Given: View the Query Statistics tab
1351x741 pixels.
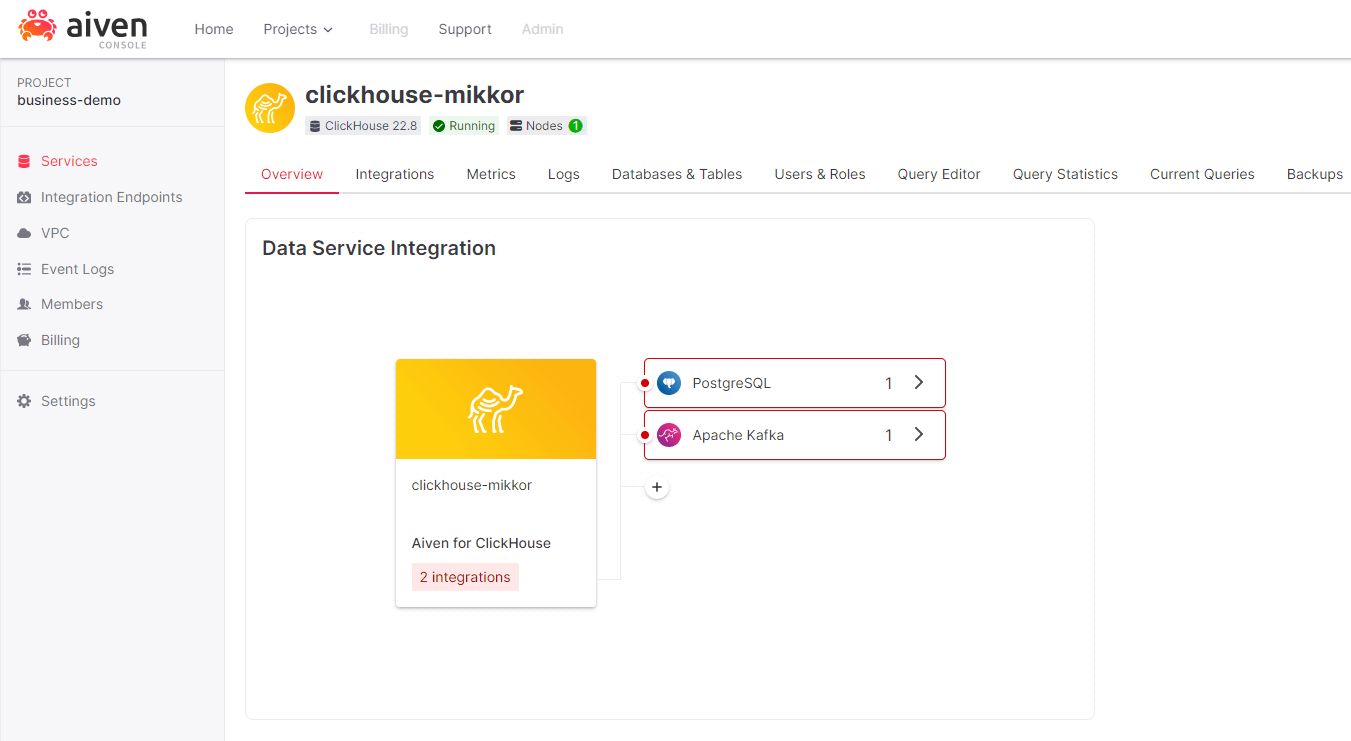Looking at the screenshot, I should click(x=1065, y=174).
